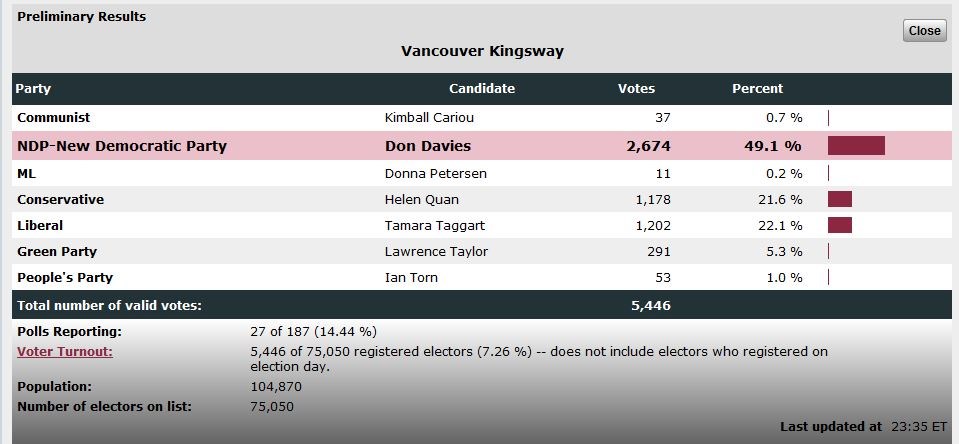The width and height of the screenshot is (959, 444).
Task: Click the NDP percentage bar
Action: click(x=856, y=146)
